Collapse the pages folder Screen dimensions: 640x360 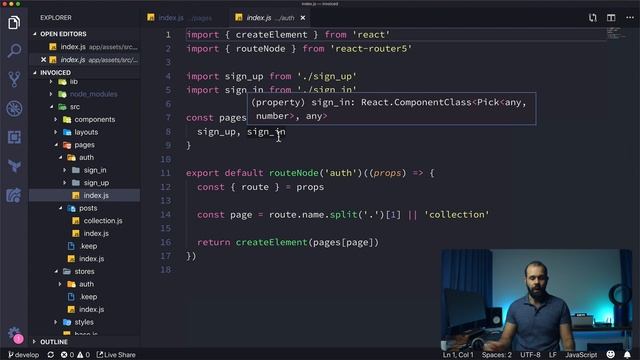(x=84, y=145)
